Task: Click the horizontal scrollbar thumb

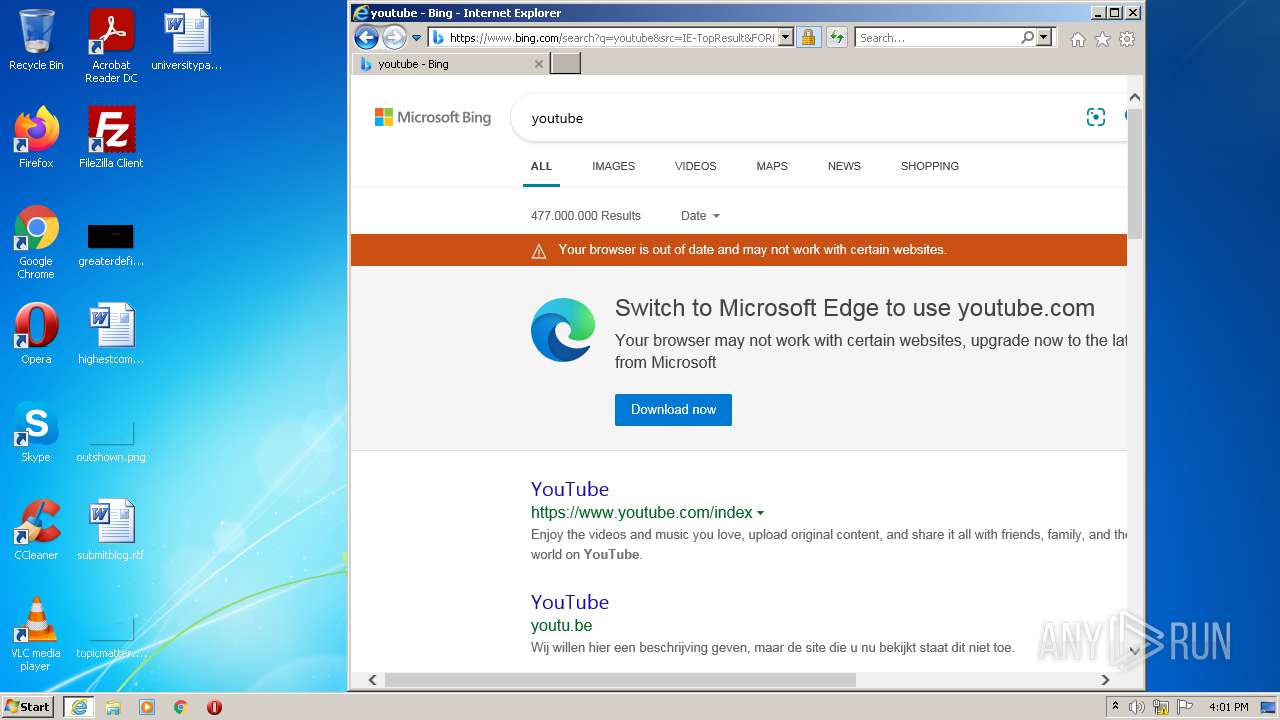Action: pyautogui.click(x=620, y=680)
